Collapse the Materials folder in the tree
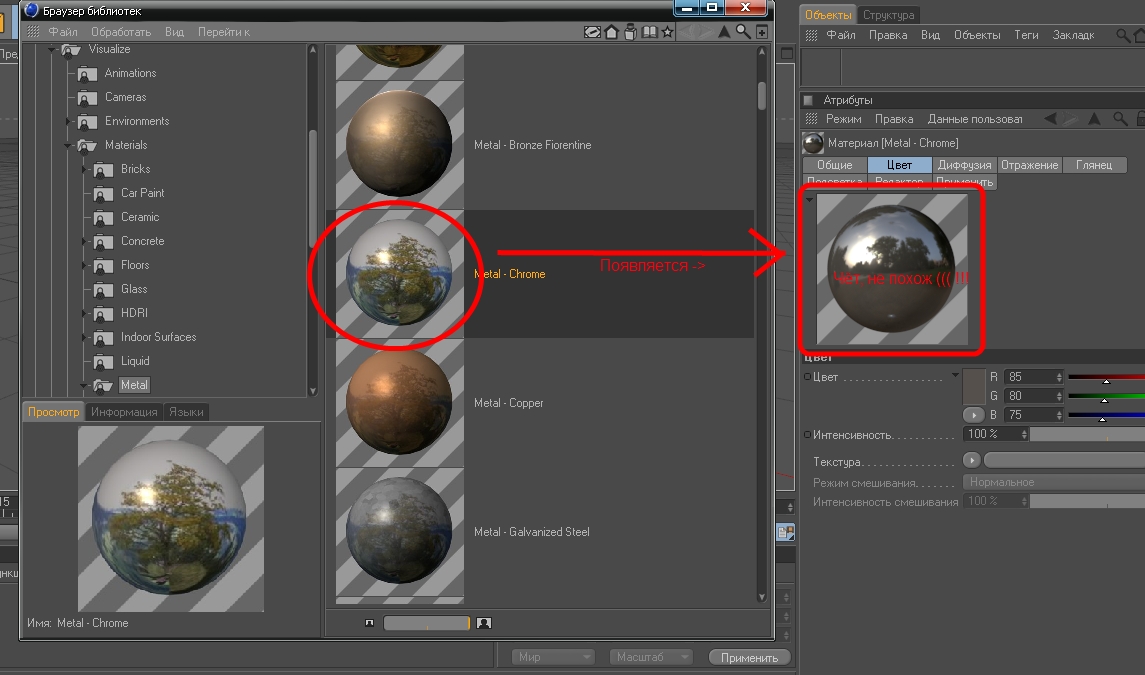 coord(69,145)
